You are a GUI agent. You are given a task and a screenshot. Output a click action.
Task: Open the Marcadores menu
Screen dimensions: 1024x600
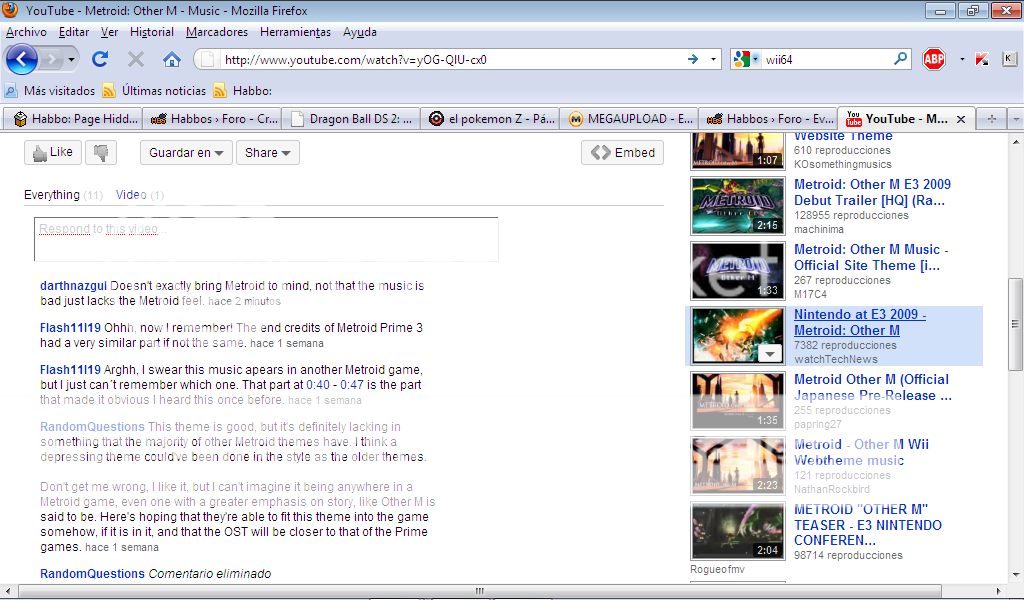(217, 32)
